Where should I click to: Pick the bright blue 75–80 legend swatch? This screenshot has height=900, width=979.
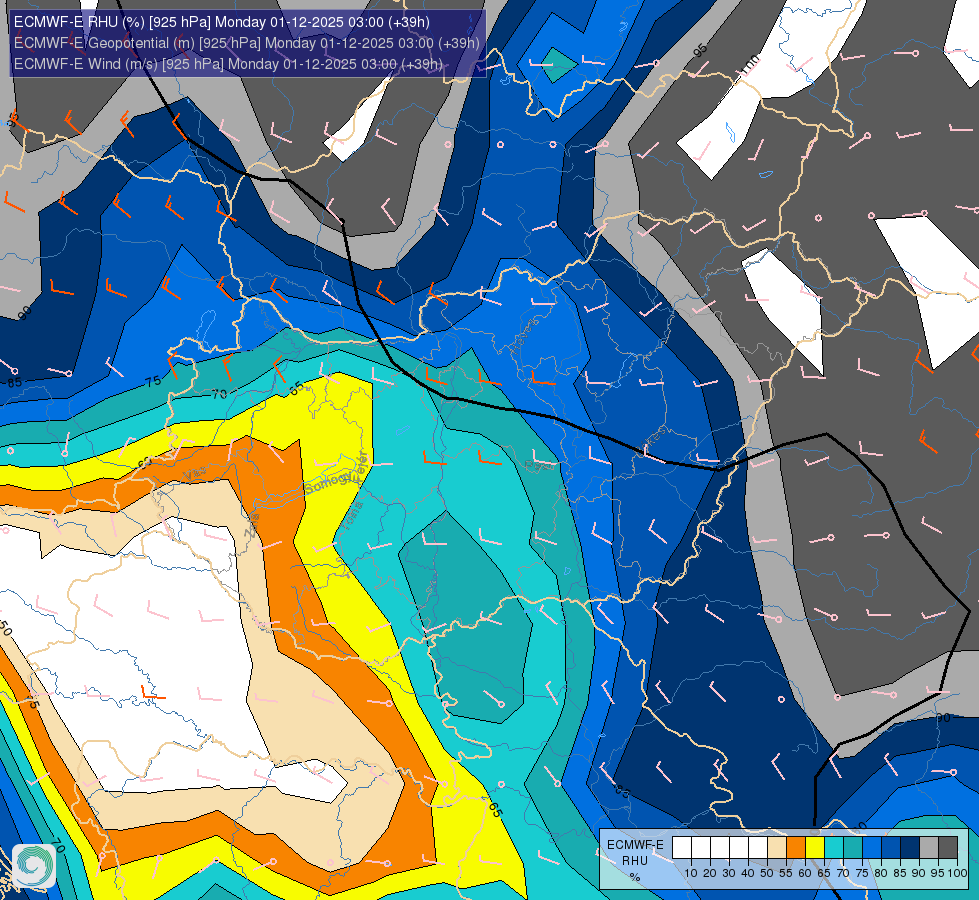pyautogui.click(x=872, y=847)
